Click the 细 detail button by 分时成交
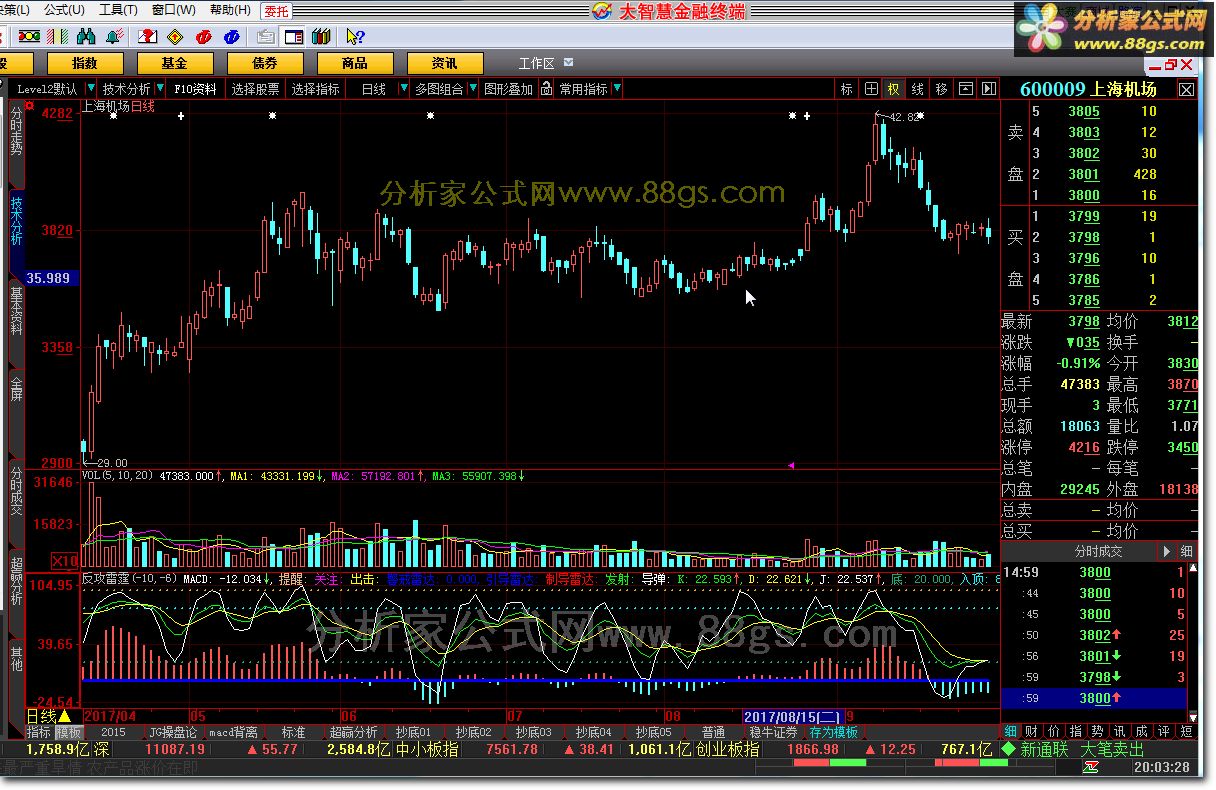Viewport: 1216px width, 790px height. [1186, 551]
